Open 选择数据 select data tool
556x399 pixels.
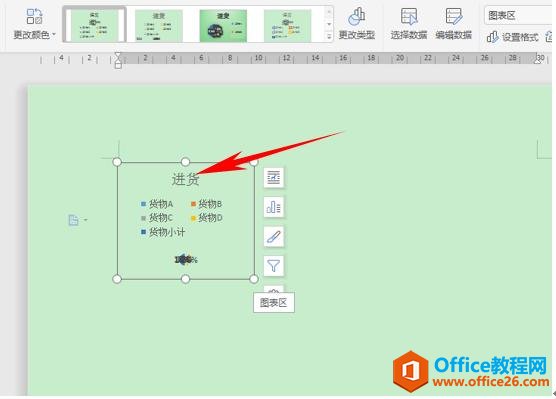click(x=408, y=24)
